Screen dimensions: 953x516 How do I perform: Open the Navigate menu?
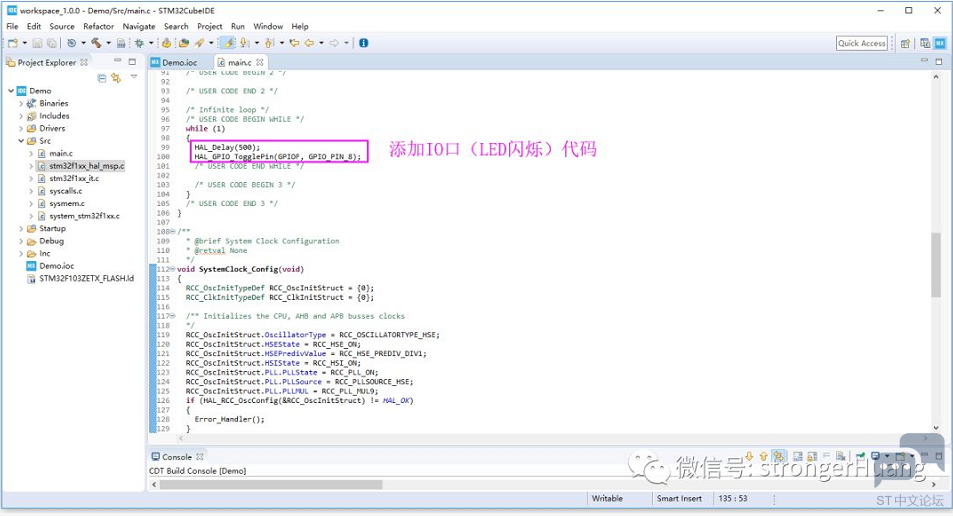(139, 26)
